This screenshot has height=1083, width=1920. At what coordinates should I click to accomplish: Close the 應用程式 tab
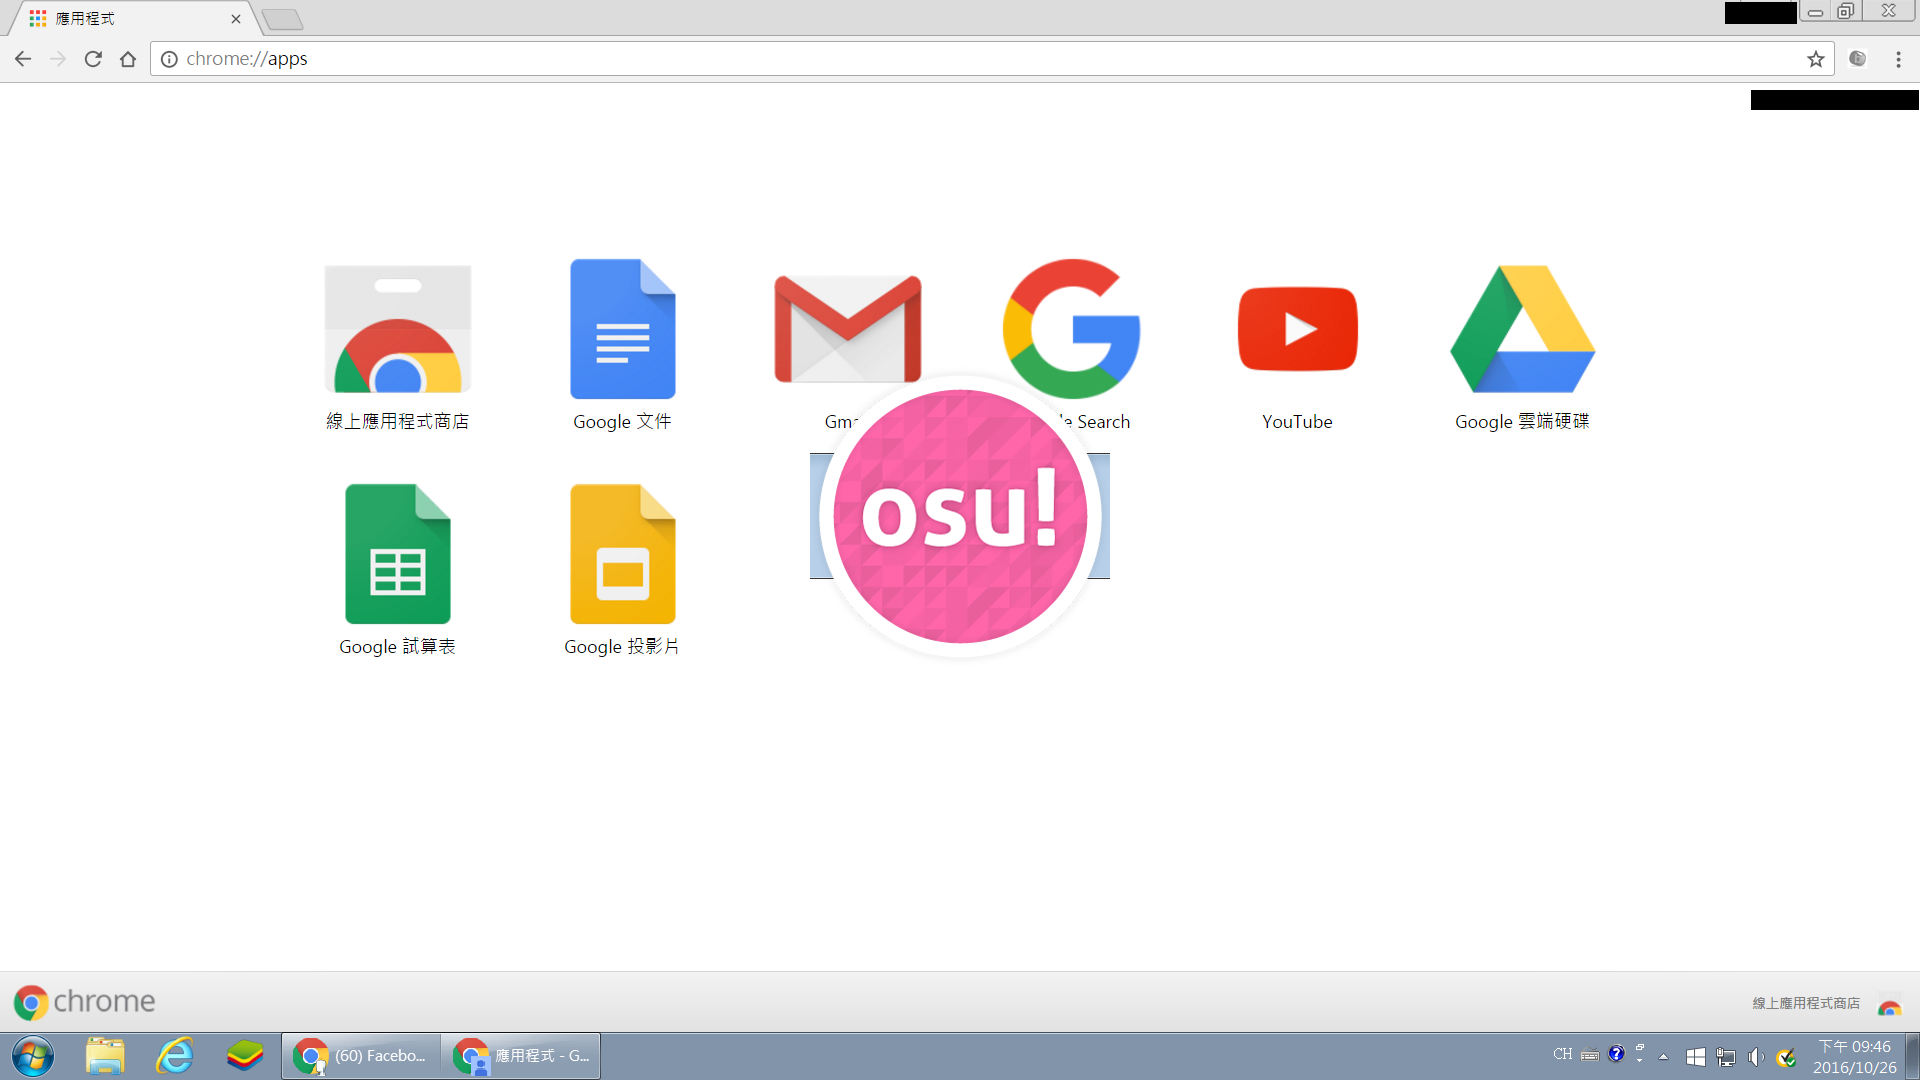point(236,19)
